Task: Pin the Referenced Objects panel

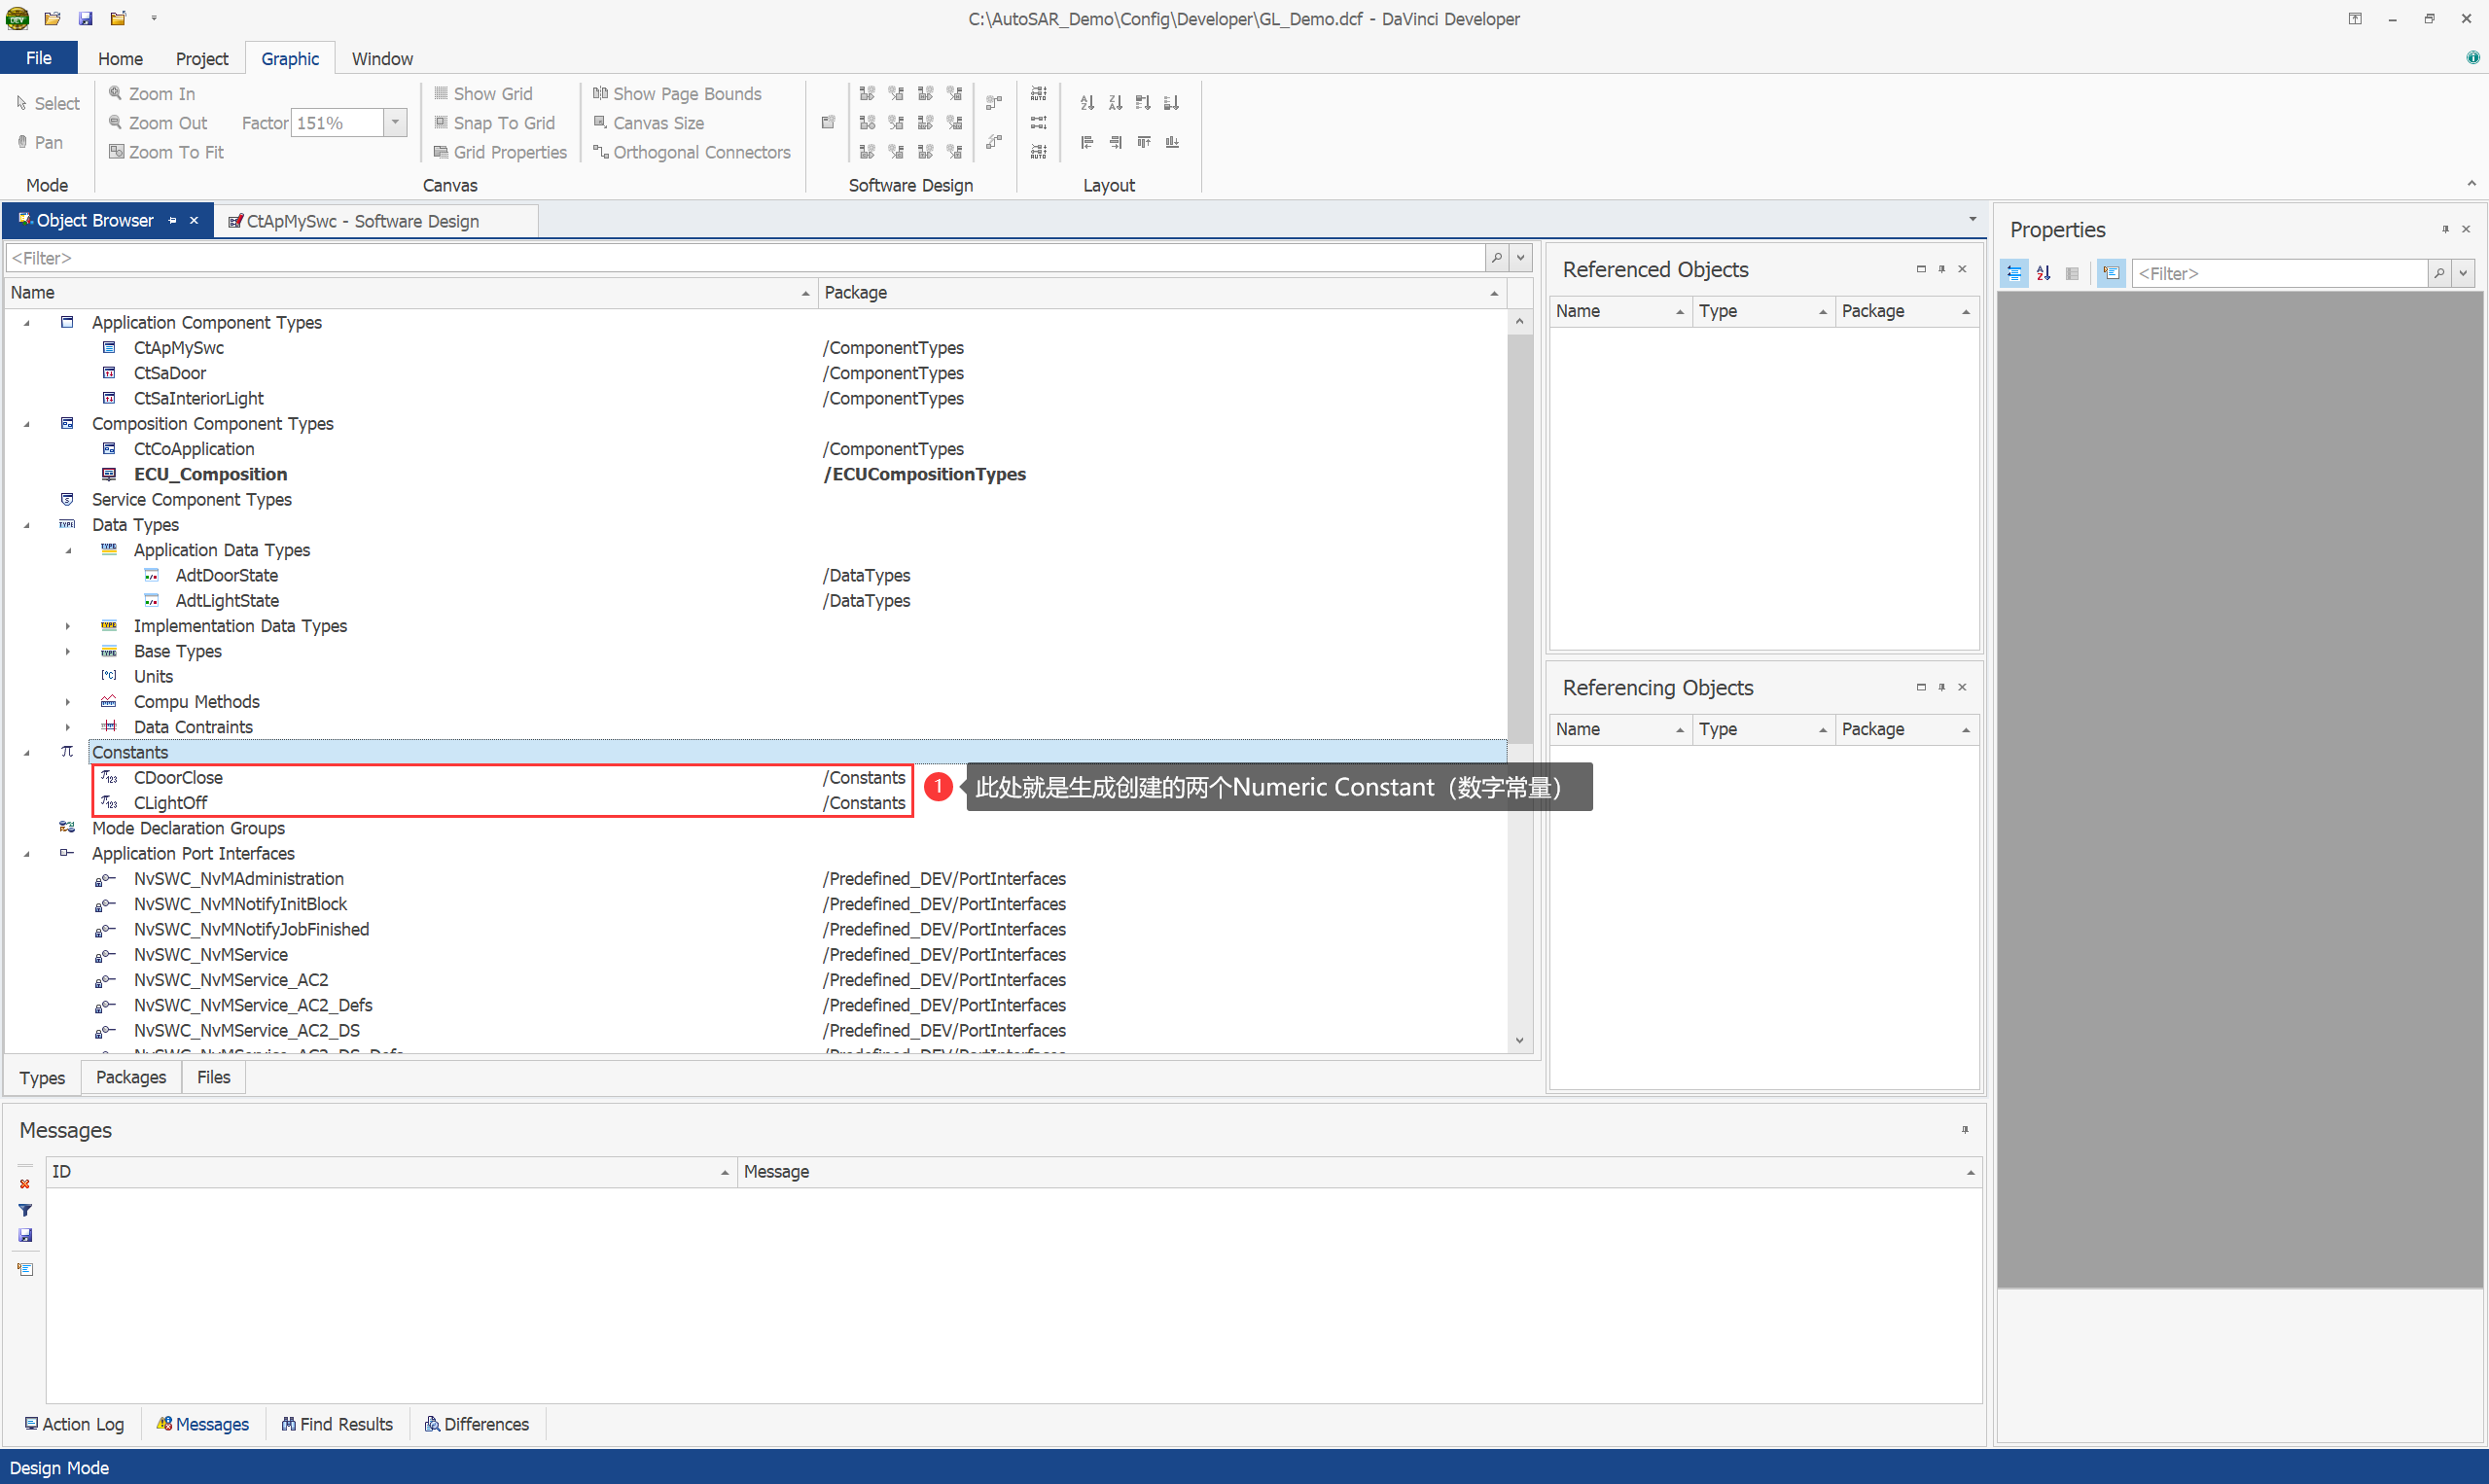Action: [1942, 269]
